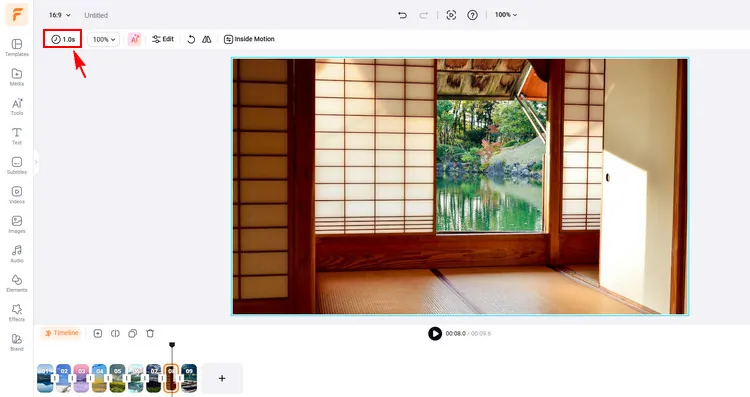Click the FlexClip logo icon
The height and width of the screenshot is (397, 750).
pos(17,15)
